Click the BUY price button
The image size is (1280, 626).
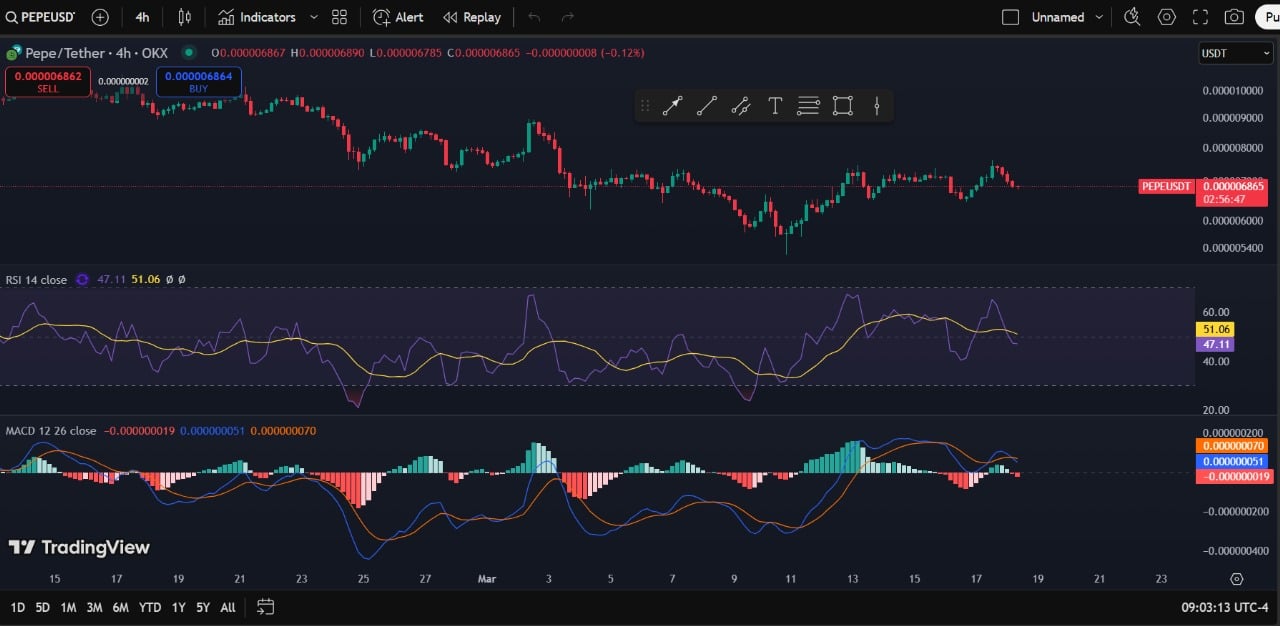198,82
